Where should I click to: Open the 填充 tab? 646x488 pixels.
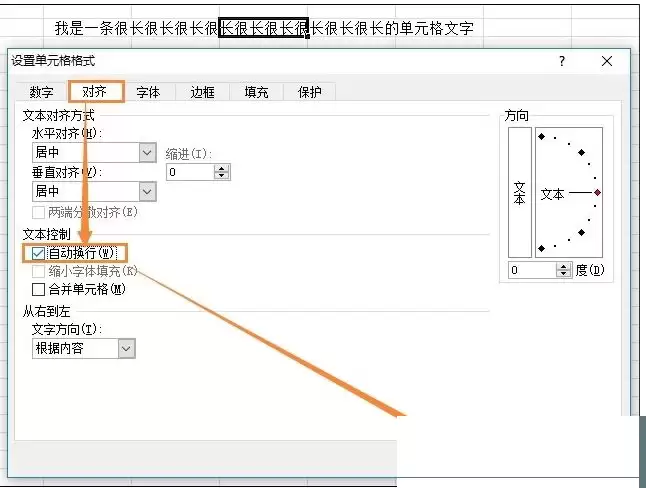click(256, 92)
